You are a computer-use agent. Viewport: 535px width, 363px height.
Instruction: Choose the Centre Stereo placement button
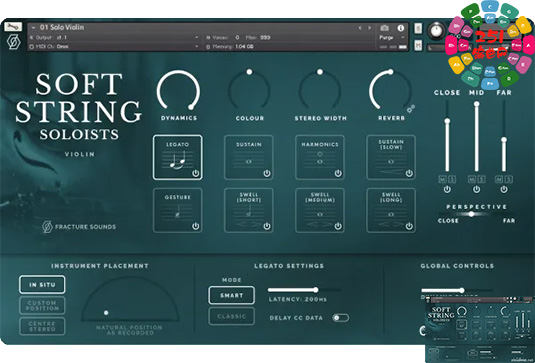tap(42, 326)
